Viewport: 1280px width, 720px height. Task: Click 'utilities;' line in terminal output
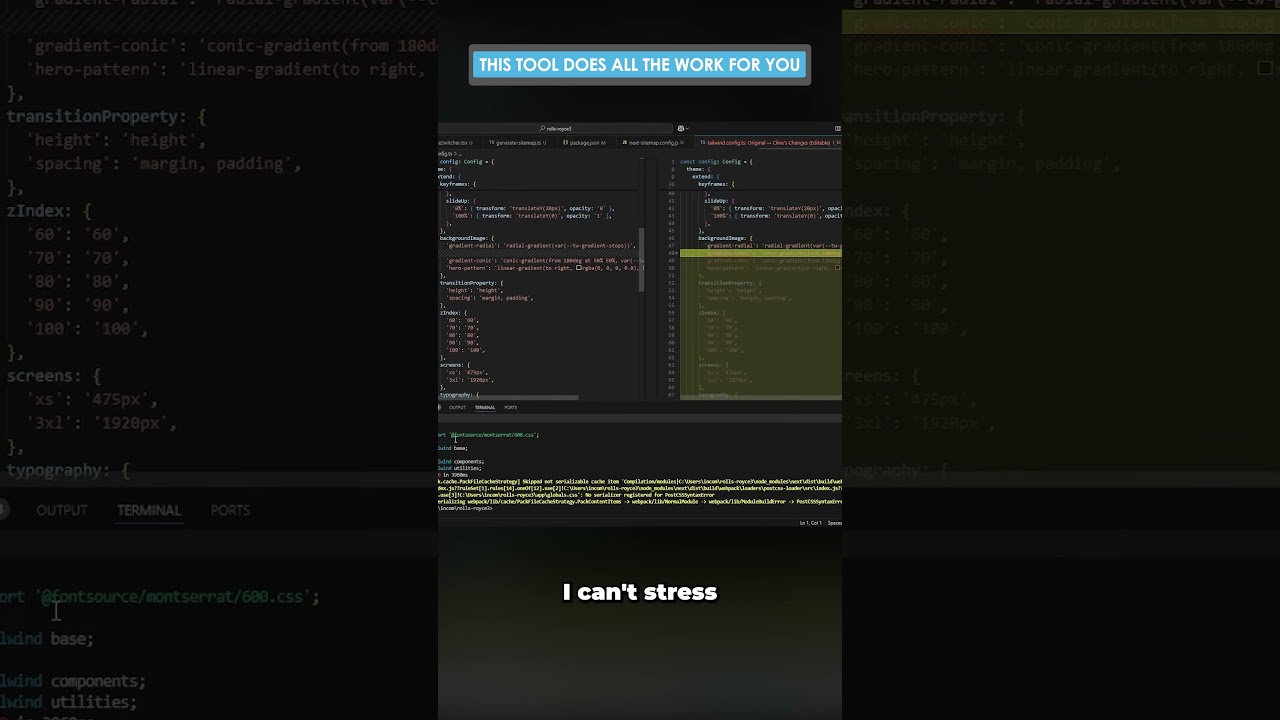click(467, 468)
